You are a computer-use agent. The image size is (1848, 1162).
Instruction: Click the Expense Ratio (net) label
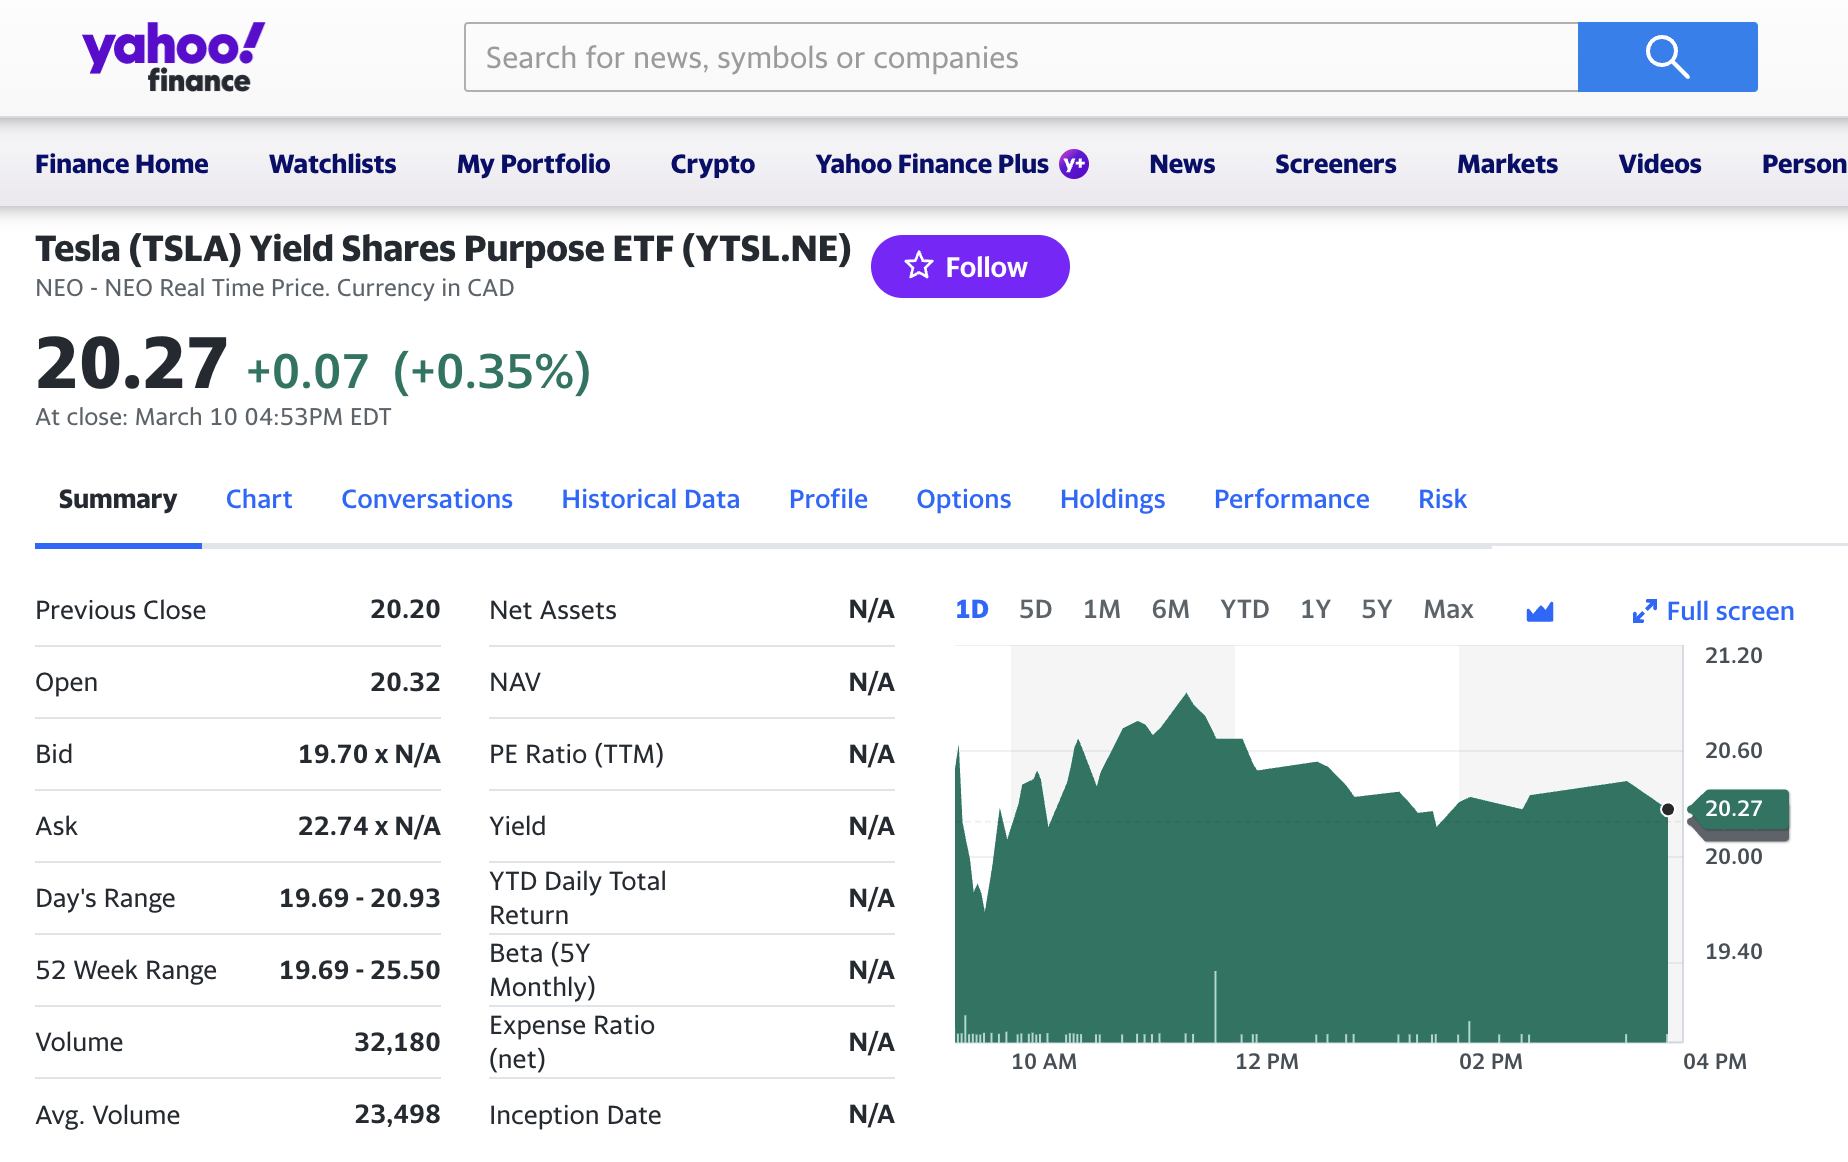tap(572, 1042)
